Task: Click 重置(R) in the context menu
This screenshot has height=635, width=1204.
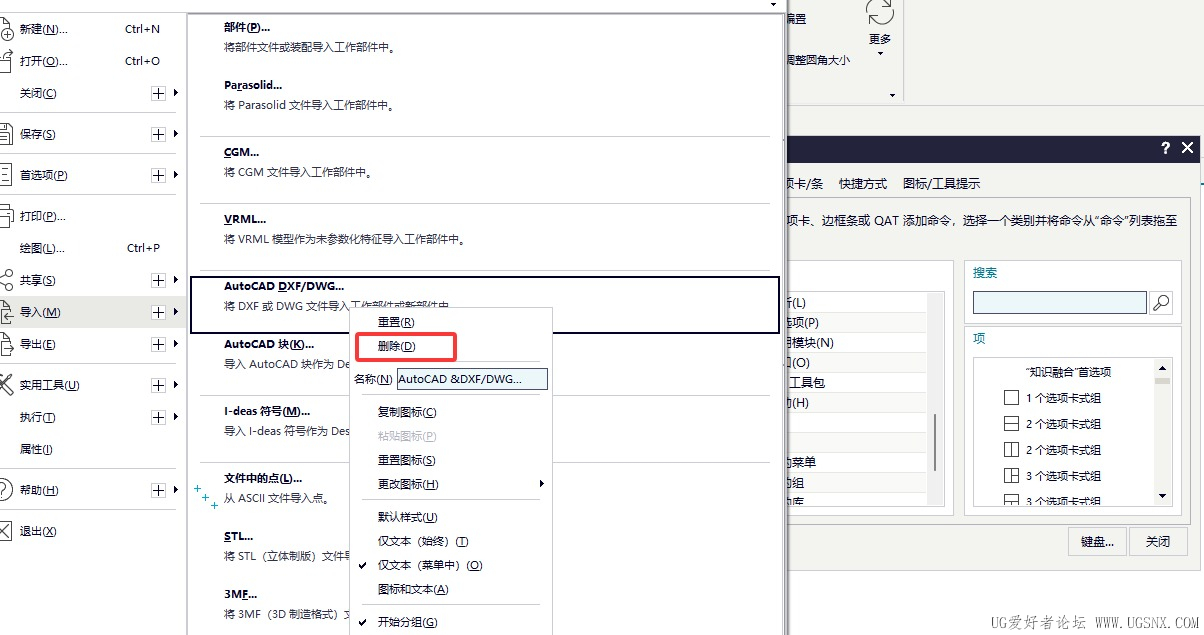Action: tap(396, 322)
